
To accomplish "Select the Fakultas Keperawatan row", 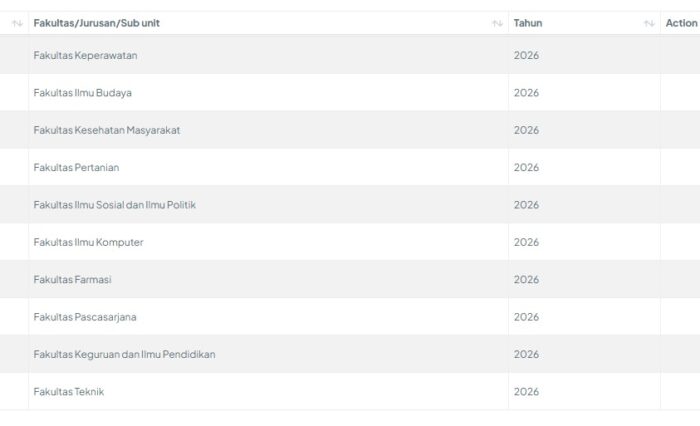I will (x=85, y=55).
